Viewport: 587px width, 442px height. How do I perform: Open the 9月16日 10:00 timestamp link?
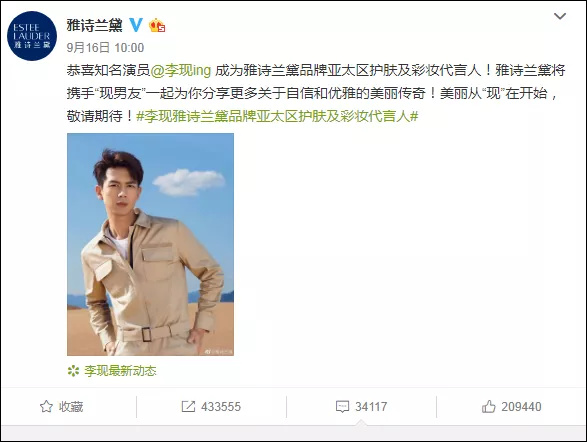click(105, 48)
